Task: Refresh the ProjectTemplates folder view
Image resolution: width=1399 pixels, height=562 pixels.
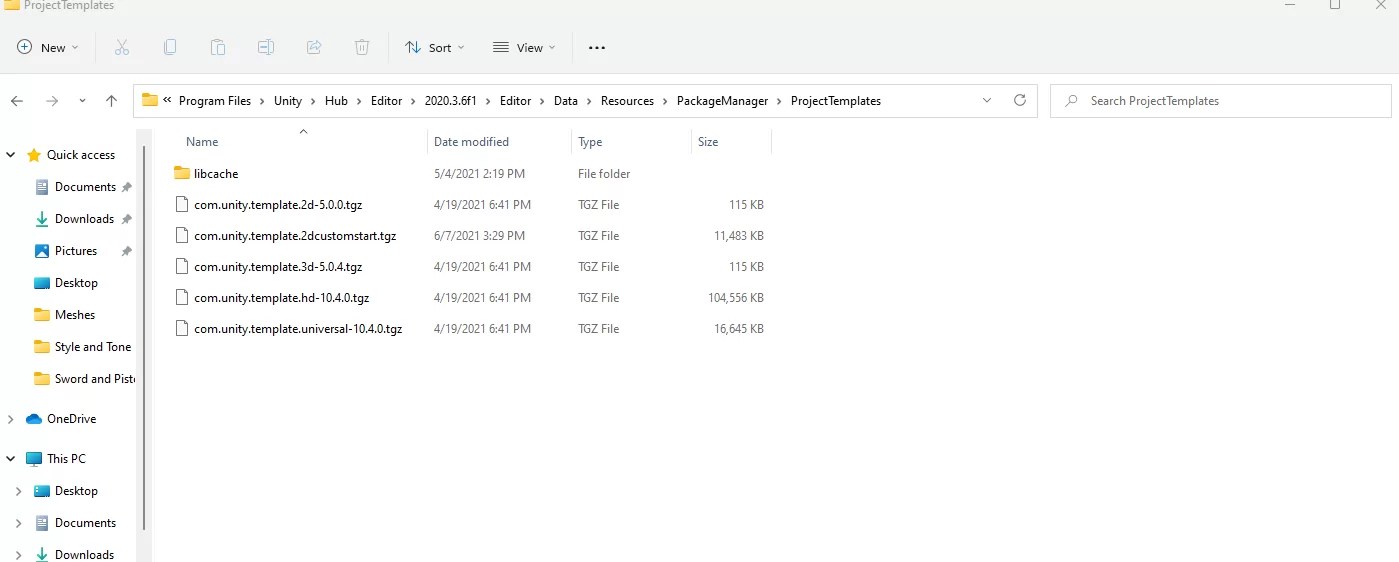Action: pos(1020,100)
